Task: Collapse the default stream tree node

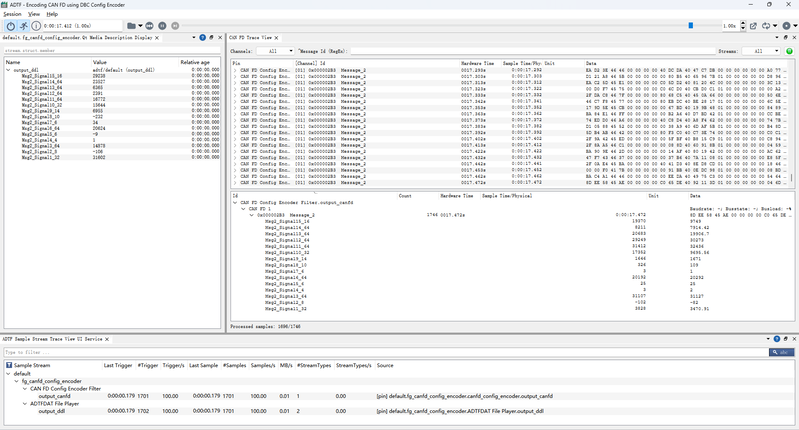Action: (8, 373)
